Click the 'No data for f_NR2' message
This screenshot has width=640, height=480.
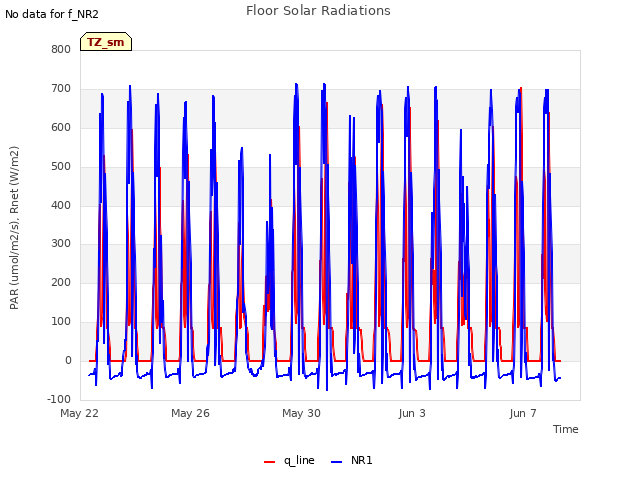[52, 14]
